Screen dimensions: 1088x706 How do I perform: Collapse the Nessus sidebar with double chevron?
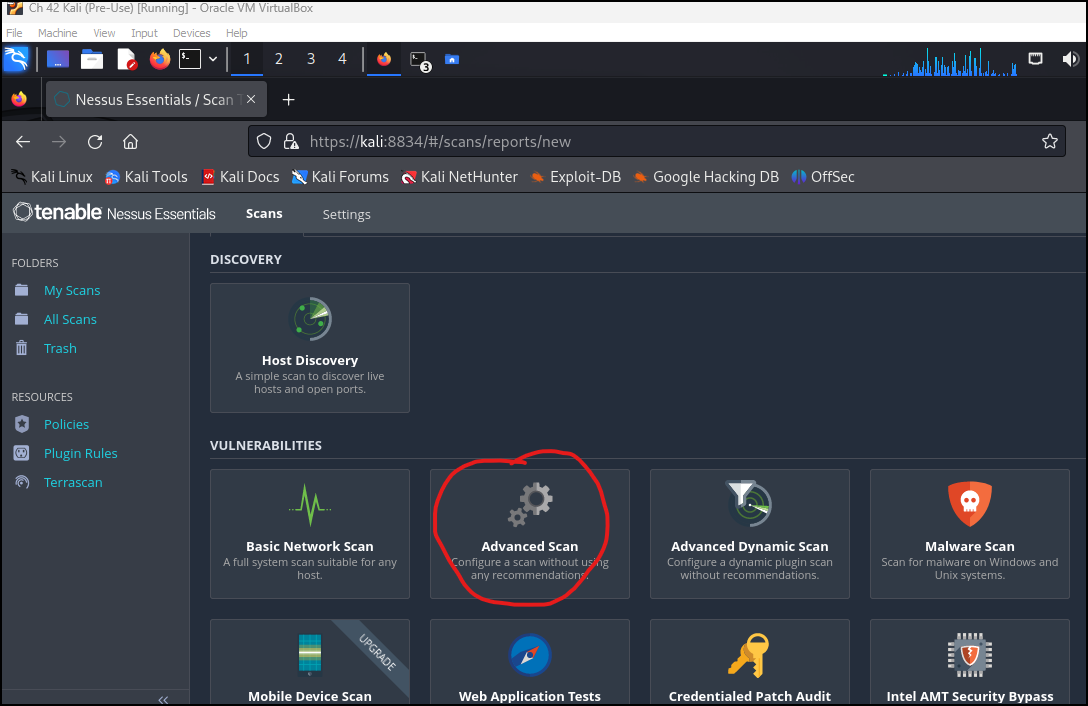pos(163,699)
